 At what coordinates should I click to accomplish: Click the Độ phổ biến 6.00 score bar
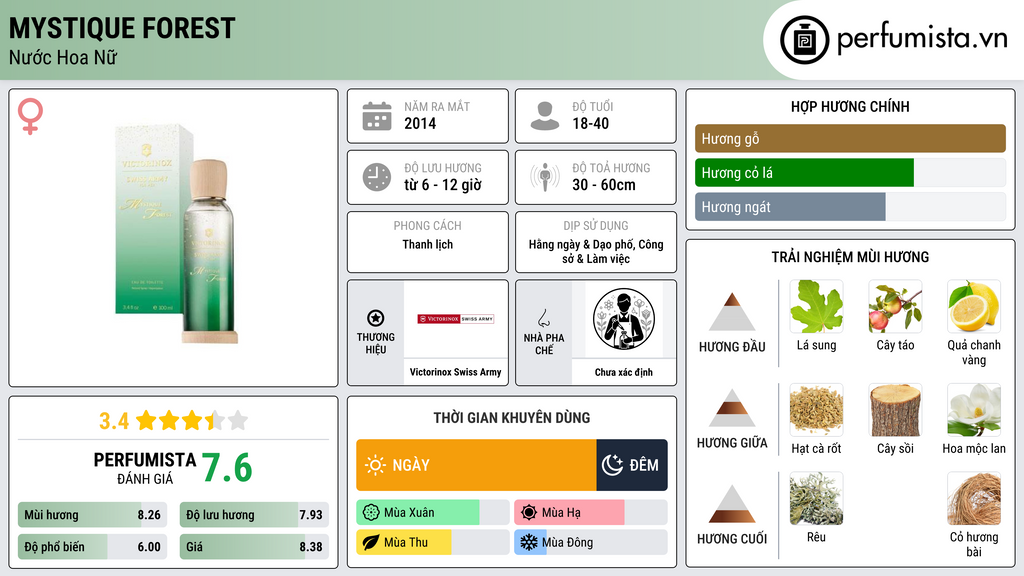(92, 547)
